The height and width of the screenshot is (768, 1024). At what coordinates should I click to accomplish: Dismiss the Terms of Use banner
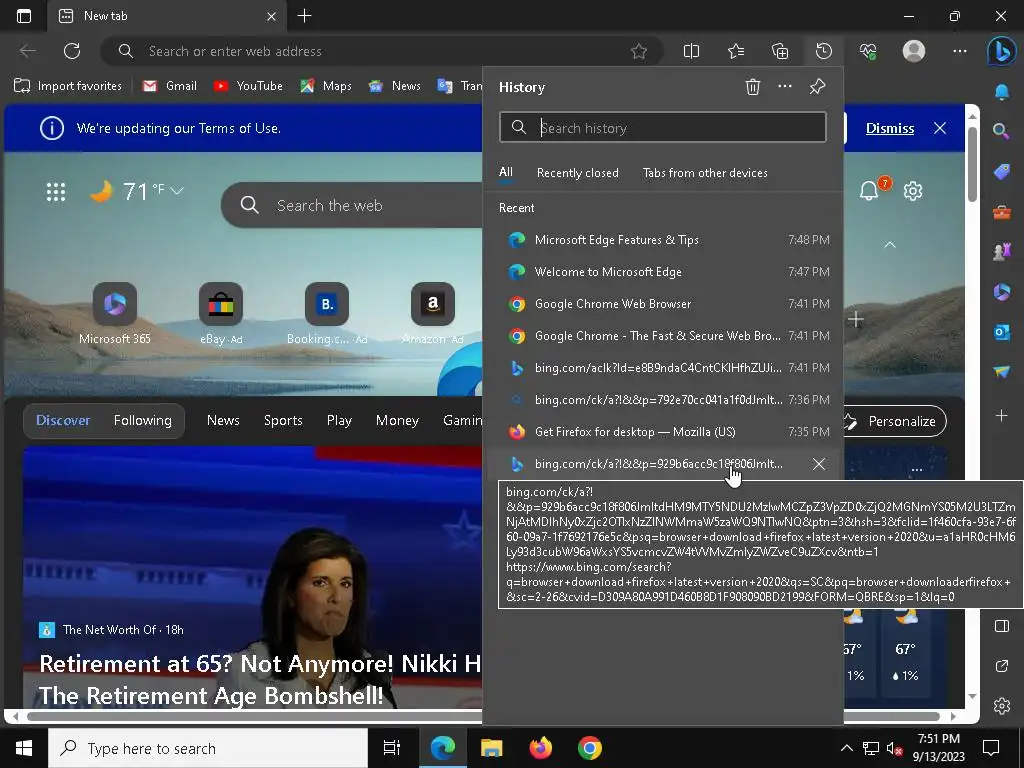pyautogui.click(x=889, y=129)
